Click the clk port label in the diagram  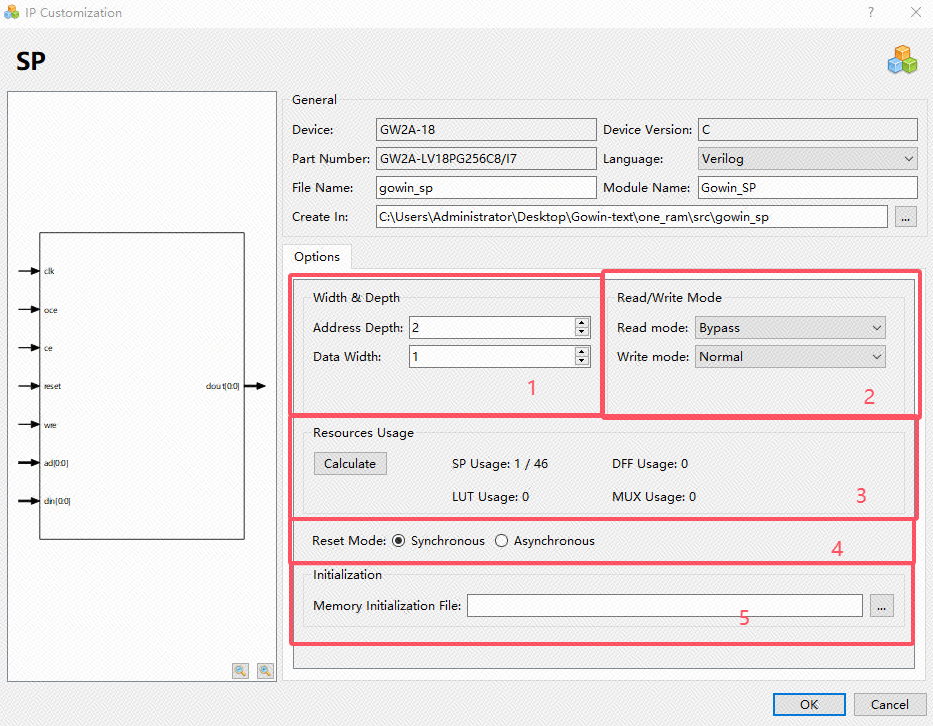click(x=49, y=271)
